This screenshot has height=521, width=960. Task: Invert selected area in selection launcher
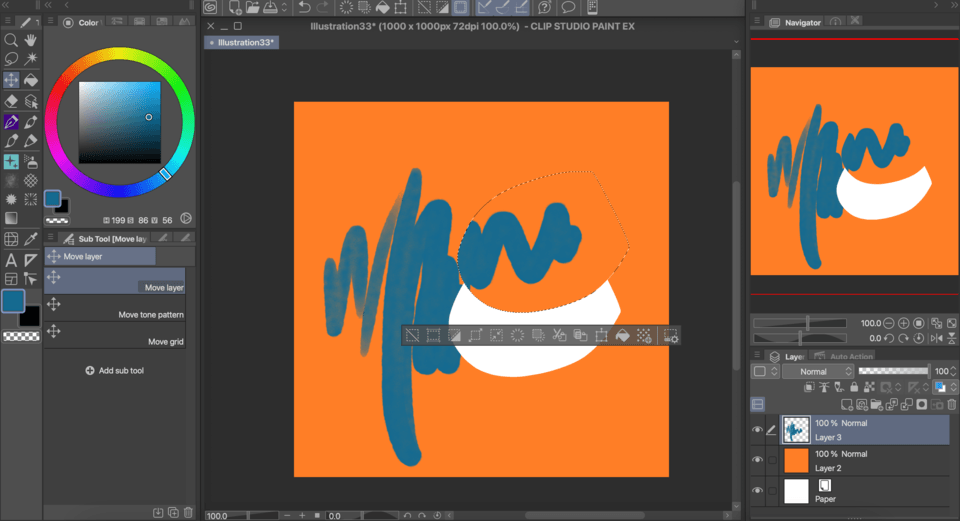(x=454, y=335)
